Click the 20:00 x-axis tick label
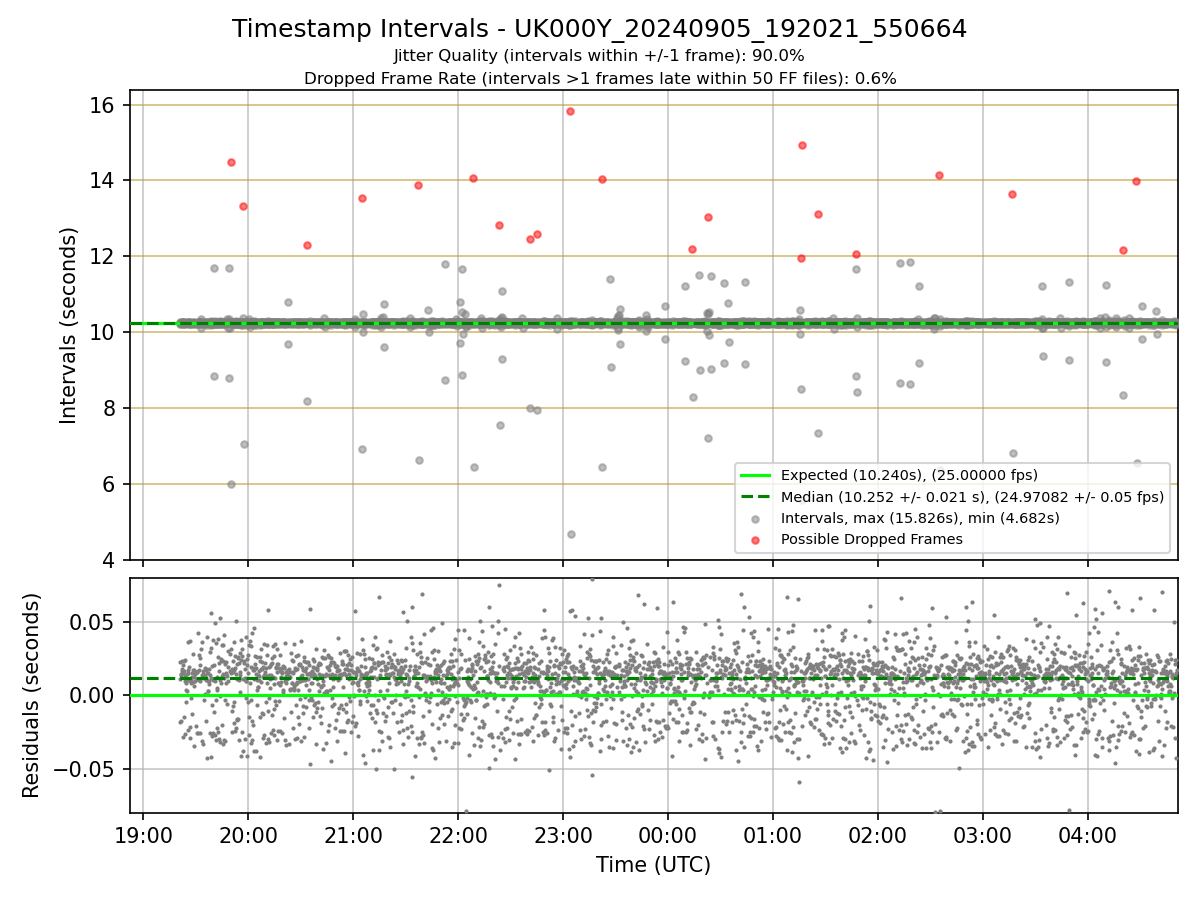 click(248, 836)
